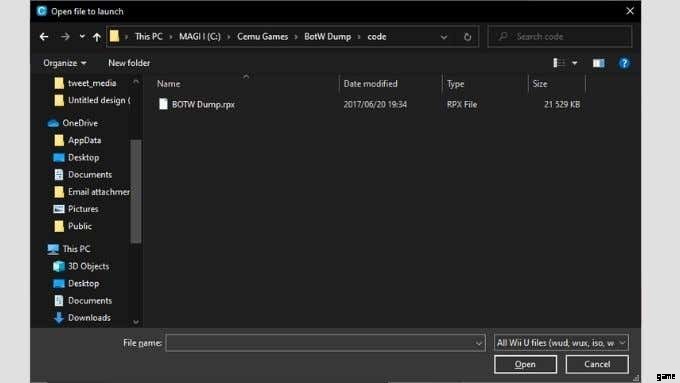Expand the address bar history dropdown

click(x=444, y=37)
